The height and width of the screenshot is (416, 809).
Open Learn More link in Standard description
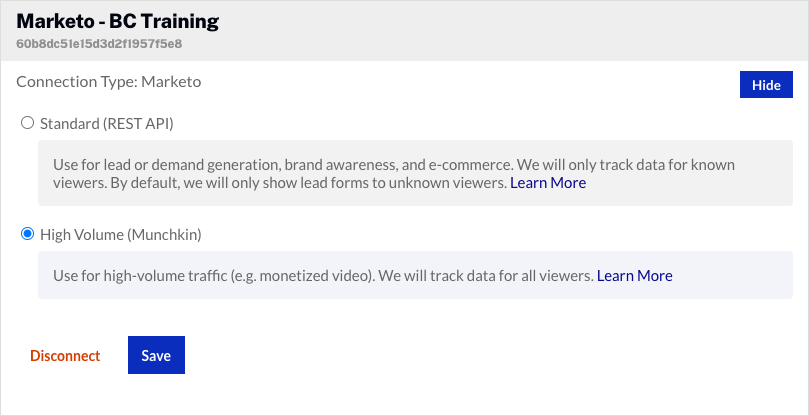click(548, 183)
